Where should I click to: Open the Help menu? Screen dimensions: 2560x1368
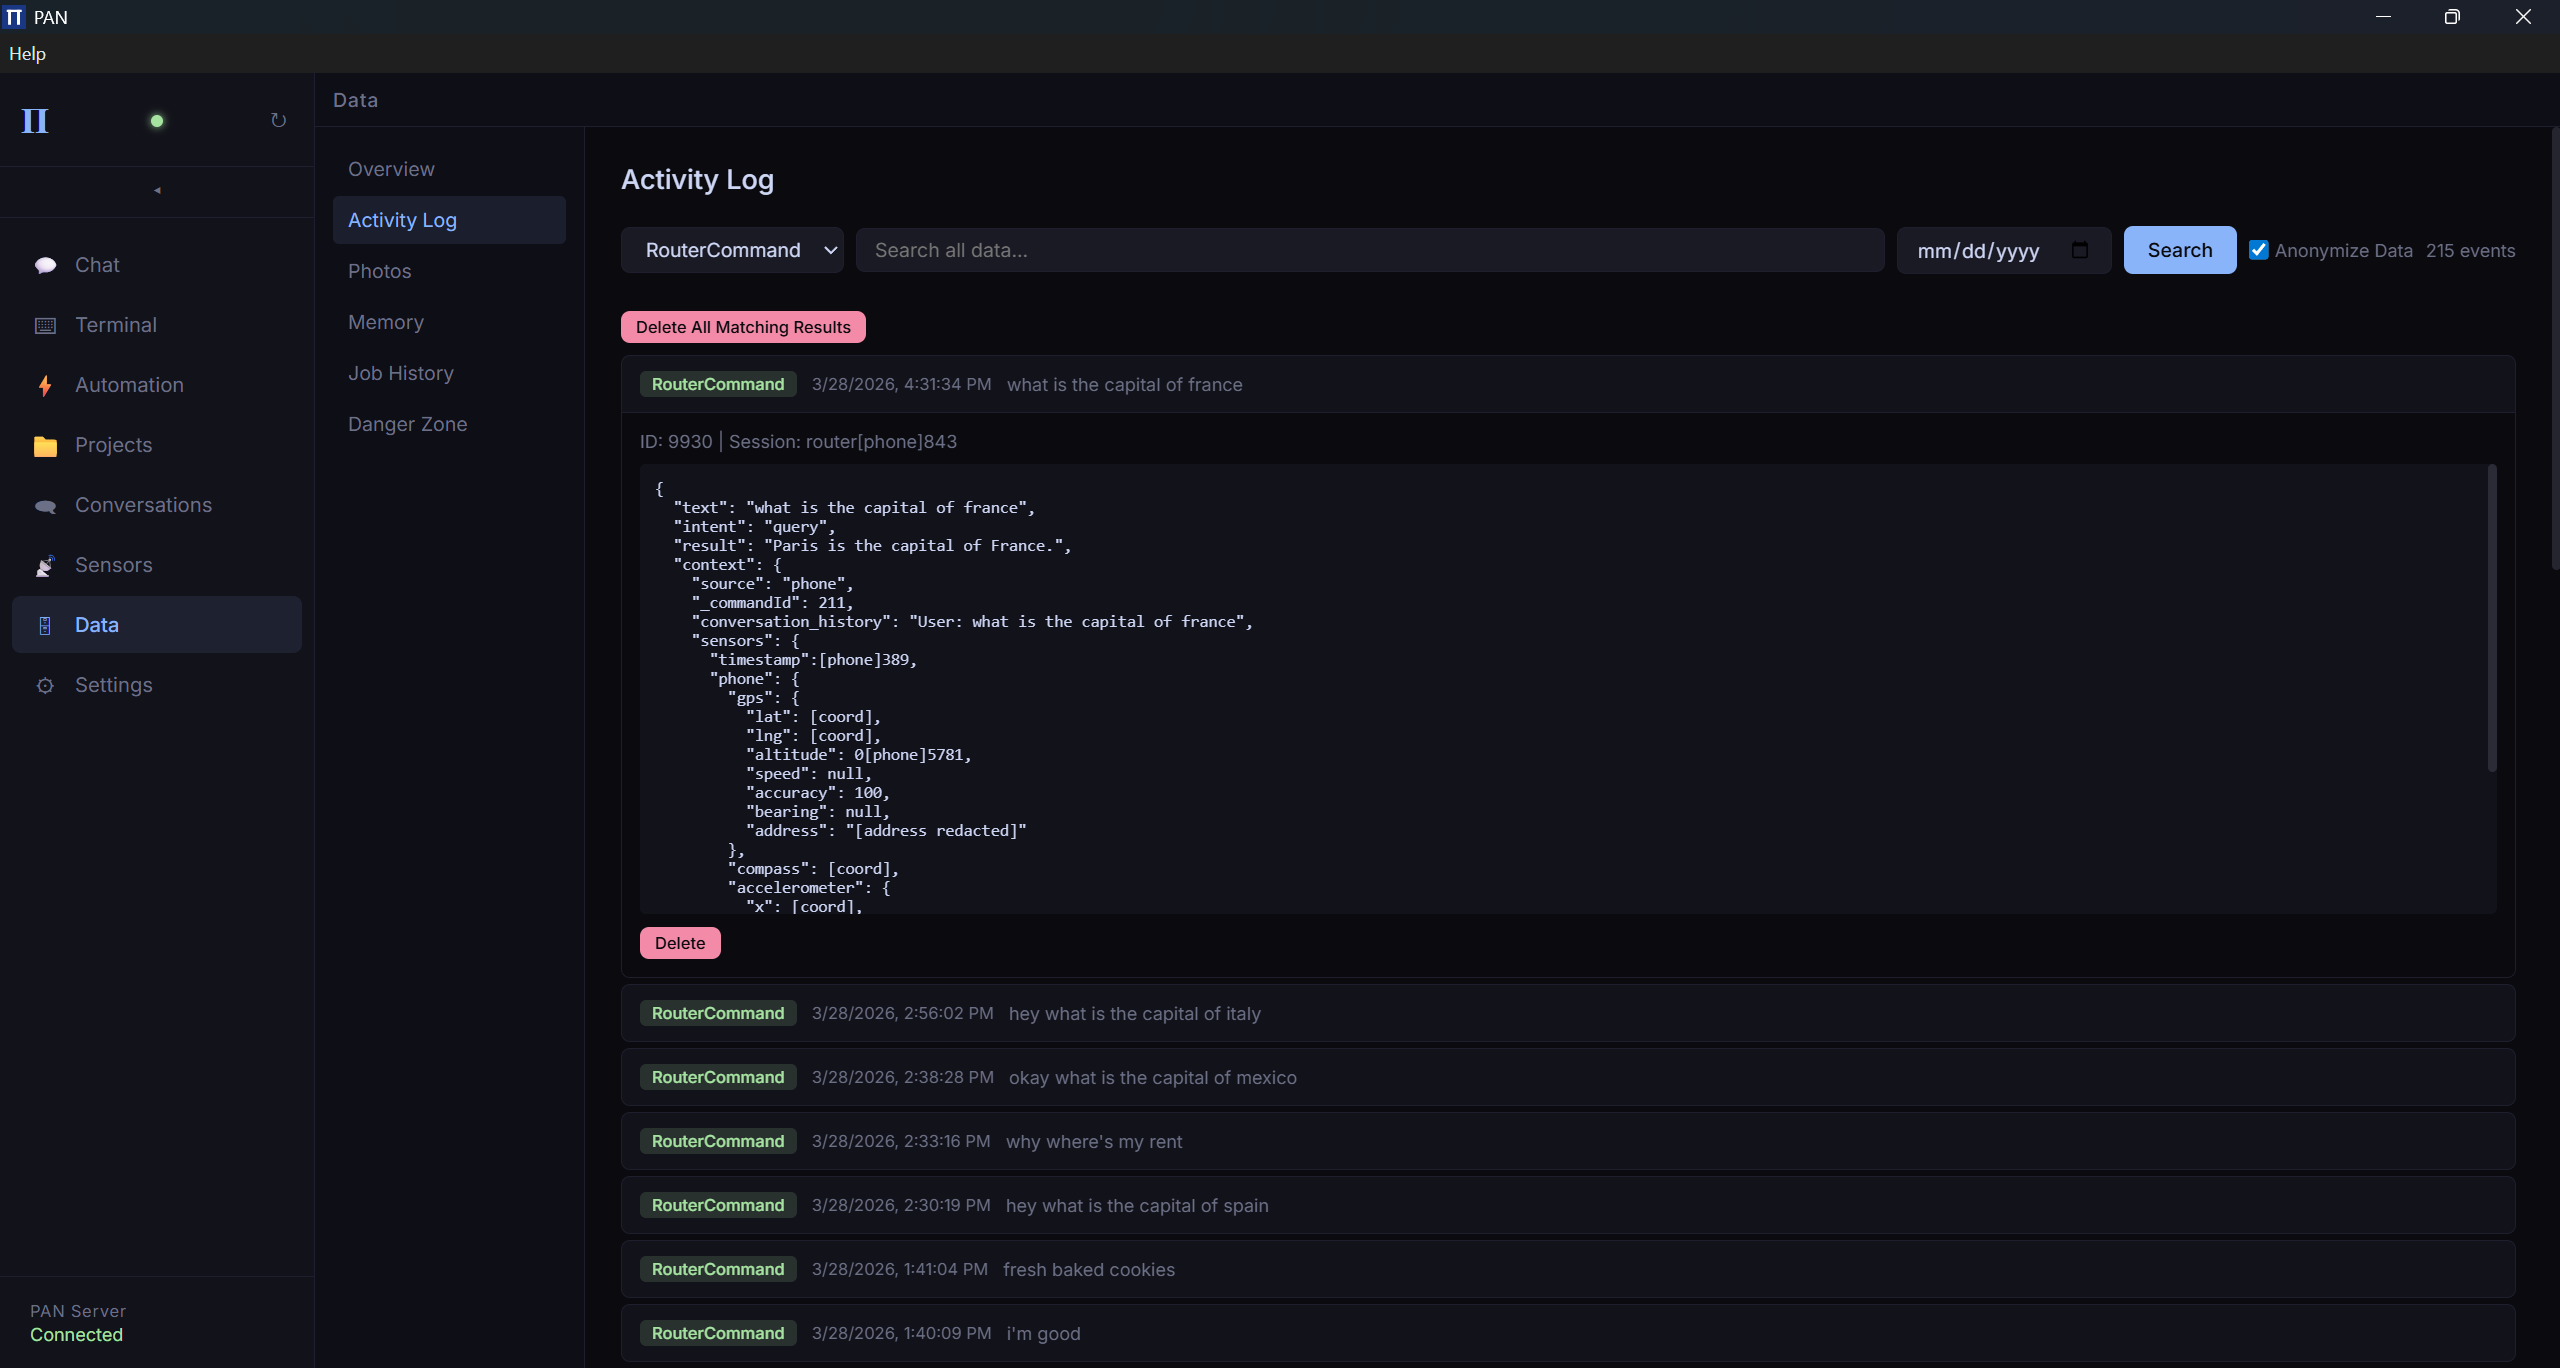[x=26, y=53]
